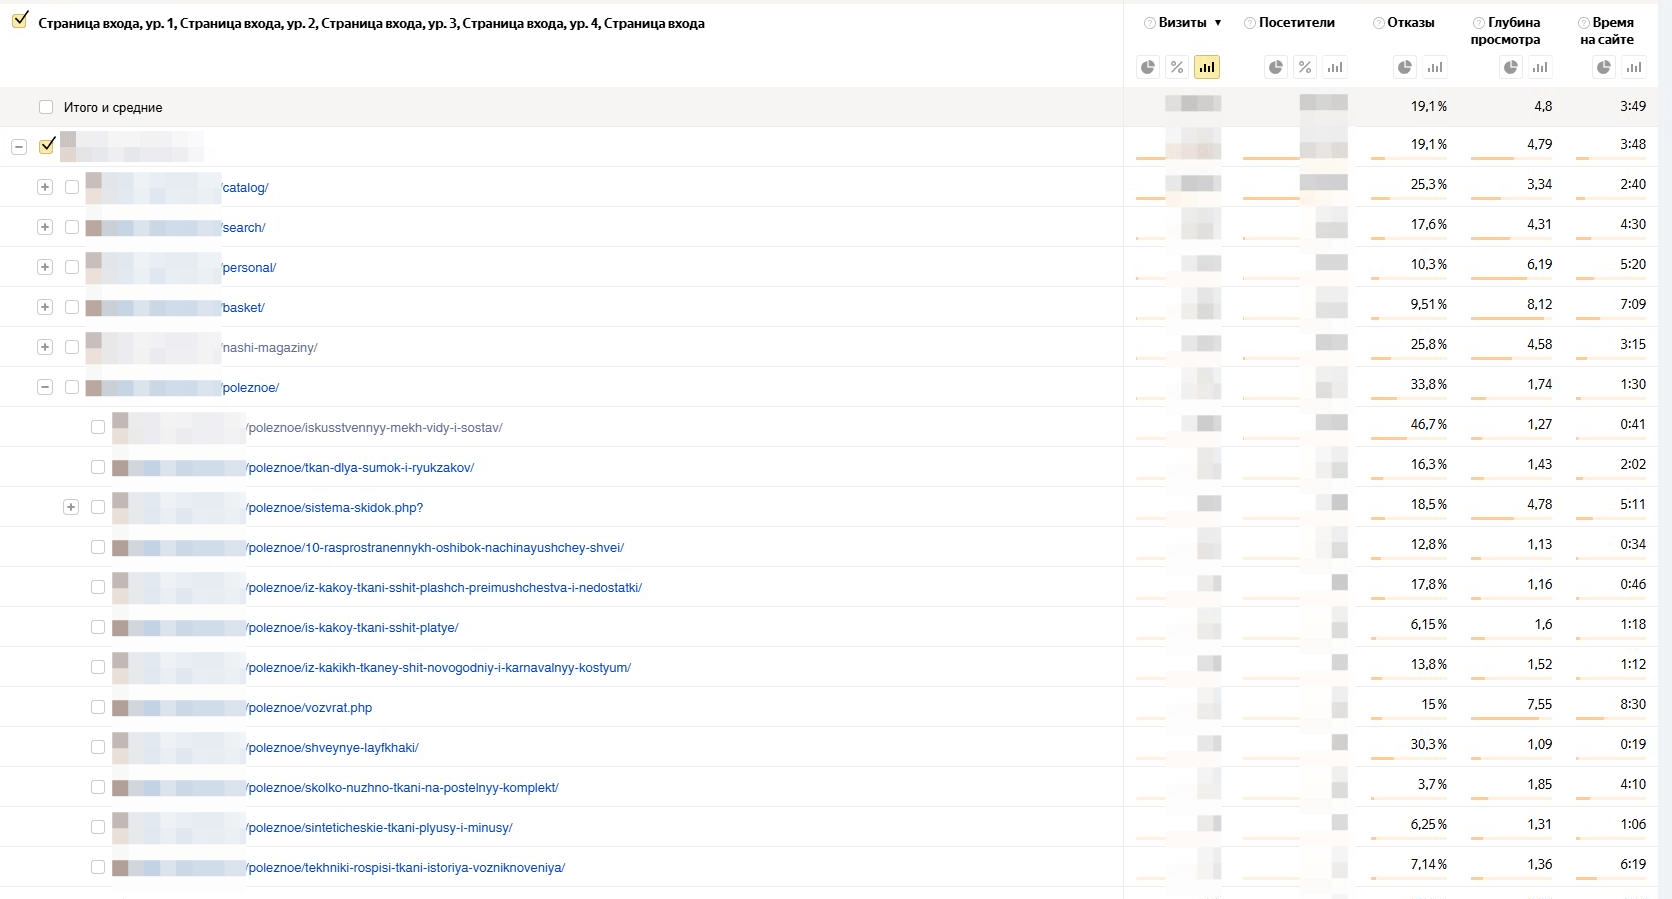Select checkbox for /poleznoe/vozvrat.php row
This screenshot has height=899, width=1672.
tap(98, 707)
